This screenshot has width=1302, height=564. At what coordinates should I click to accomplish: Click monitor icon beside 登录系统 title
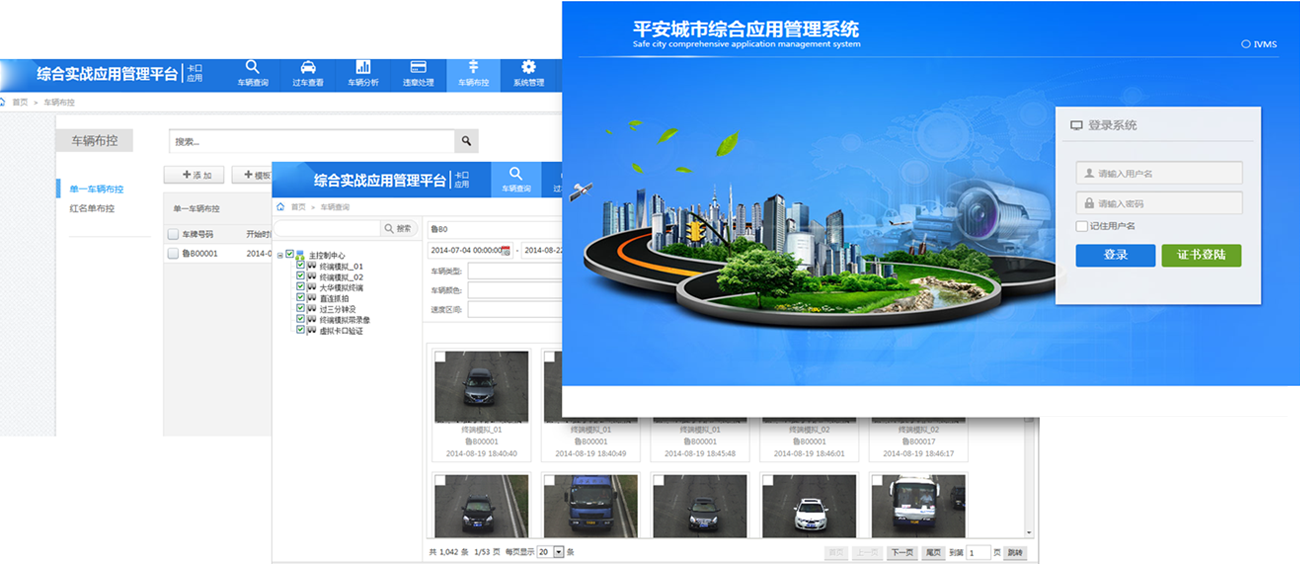point(1076,126)
